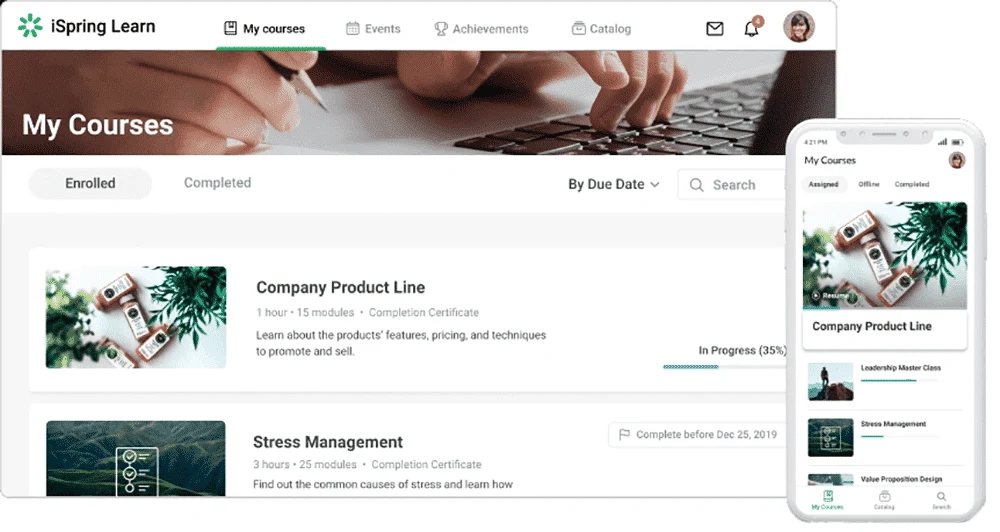
Task: Open Leadership Master Class thumbnail on phone
Action: (x=830, y=381)
